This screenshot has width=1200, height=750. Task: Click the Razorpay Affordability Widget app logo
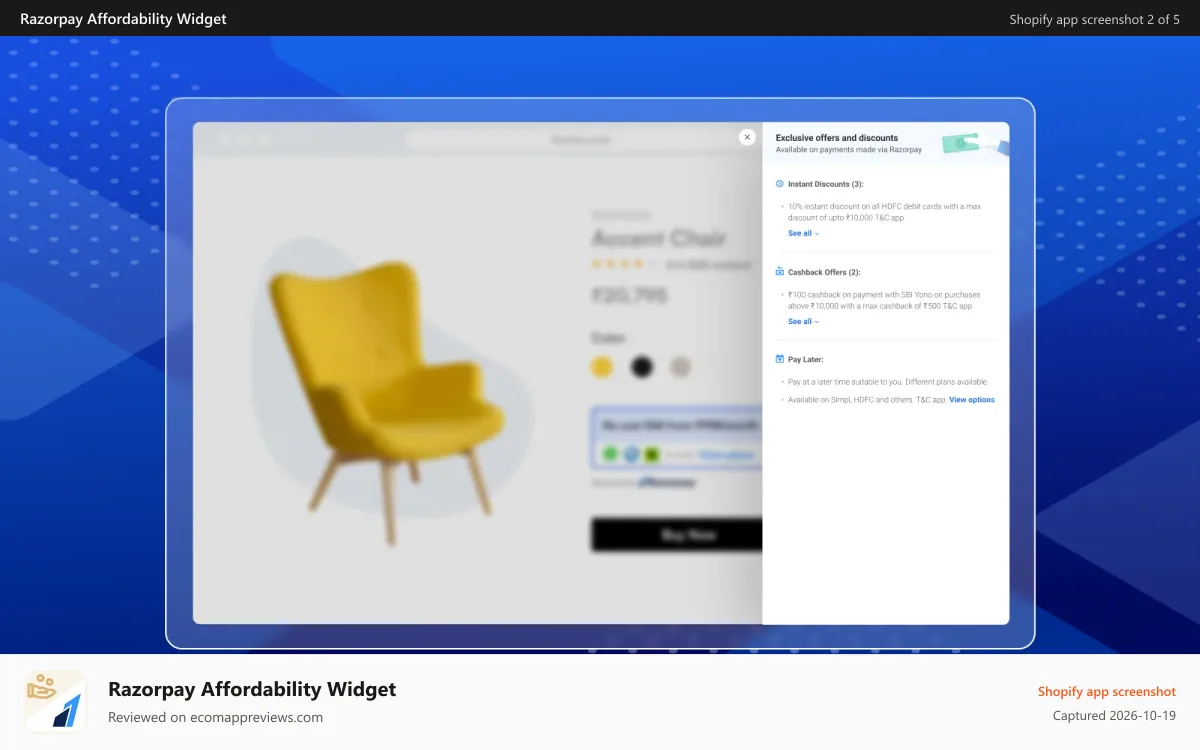(55, 701)
